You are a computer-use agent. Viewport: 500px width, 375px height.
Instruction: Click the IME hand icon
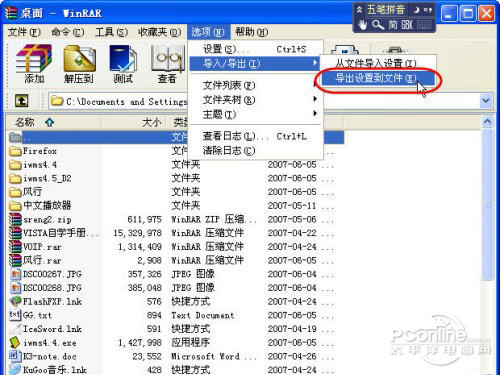363,25
